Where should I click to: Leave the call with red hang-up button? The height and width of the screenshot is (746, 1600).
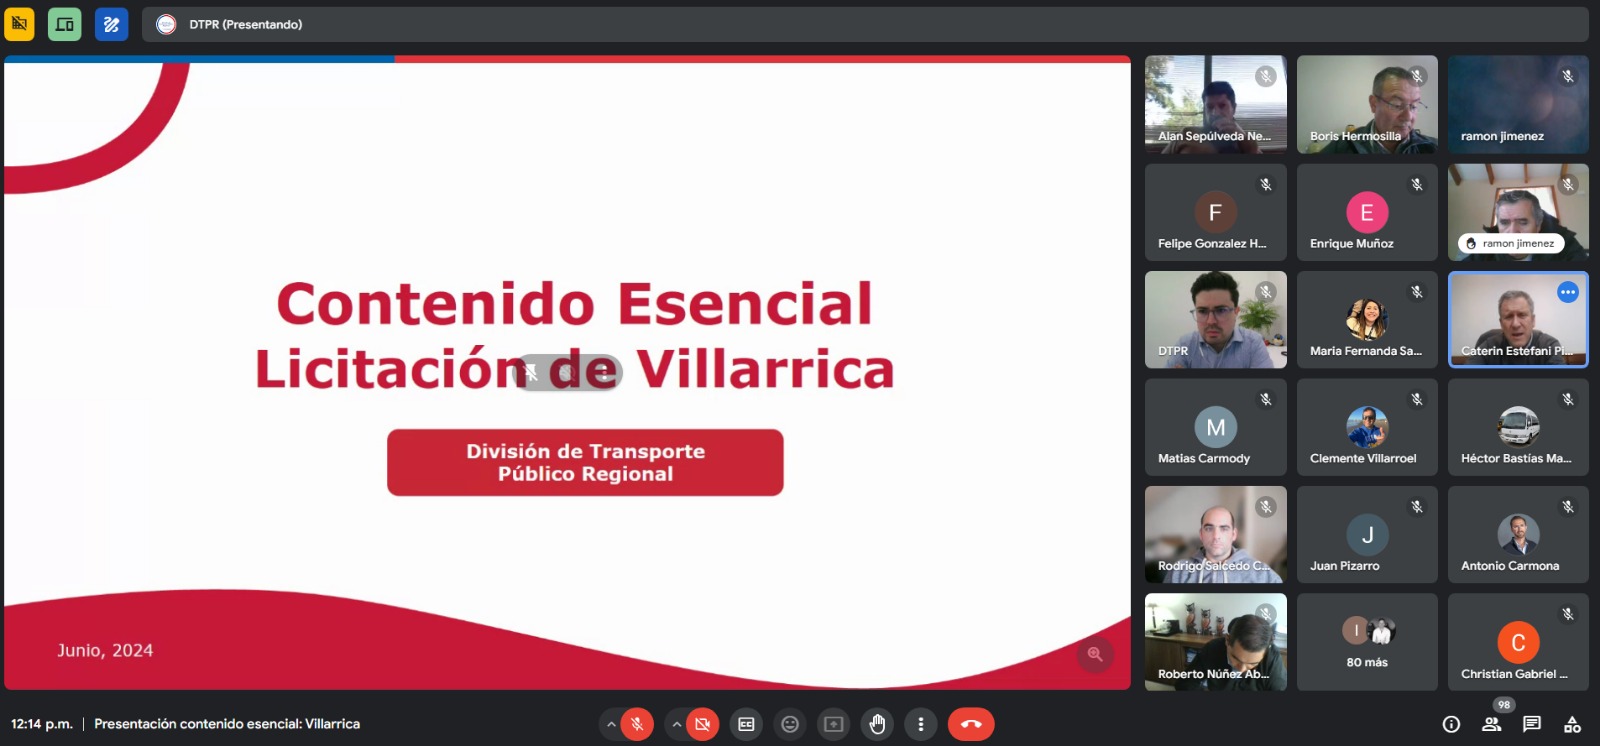pos(971,724)
